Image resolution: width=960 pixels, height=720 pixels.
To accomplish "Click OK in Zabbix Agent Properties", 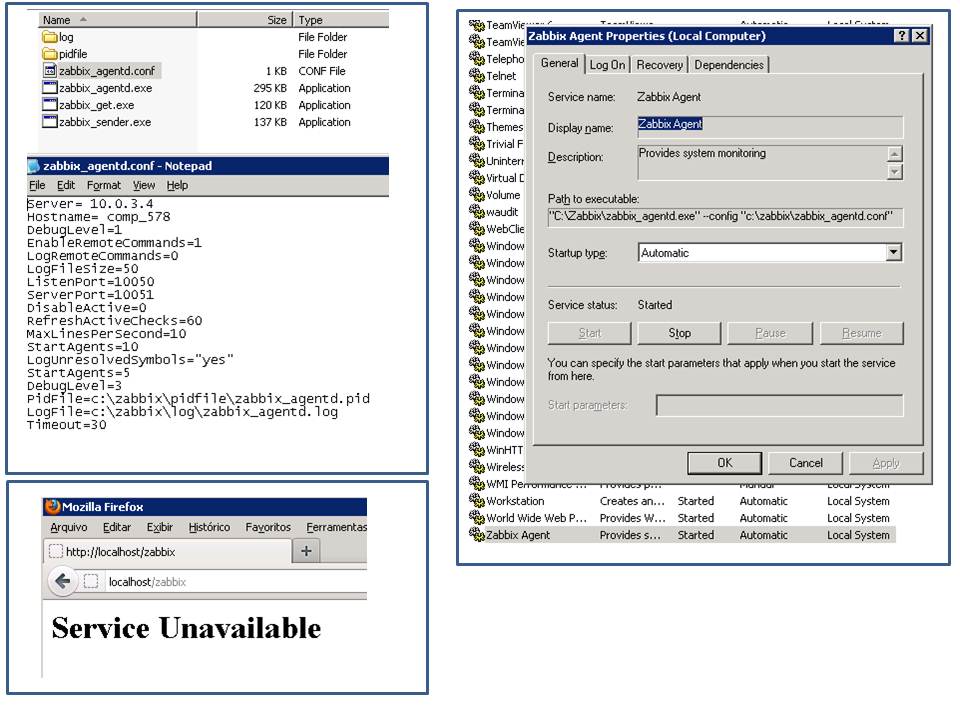I will point(724,463).
